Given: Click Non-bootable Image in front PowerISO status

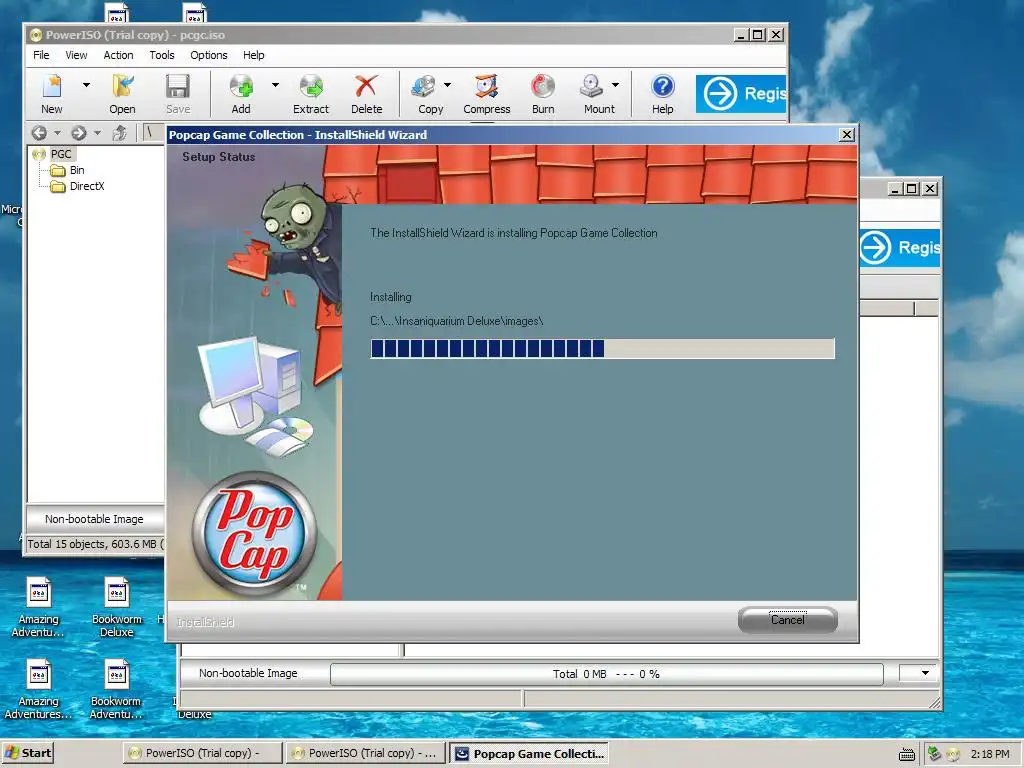Looking at the screenshot, I should click(94, 519).
